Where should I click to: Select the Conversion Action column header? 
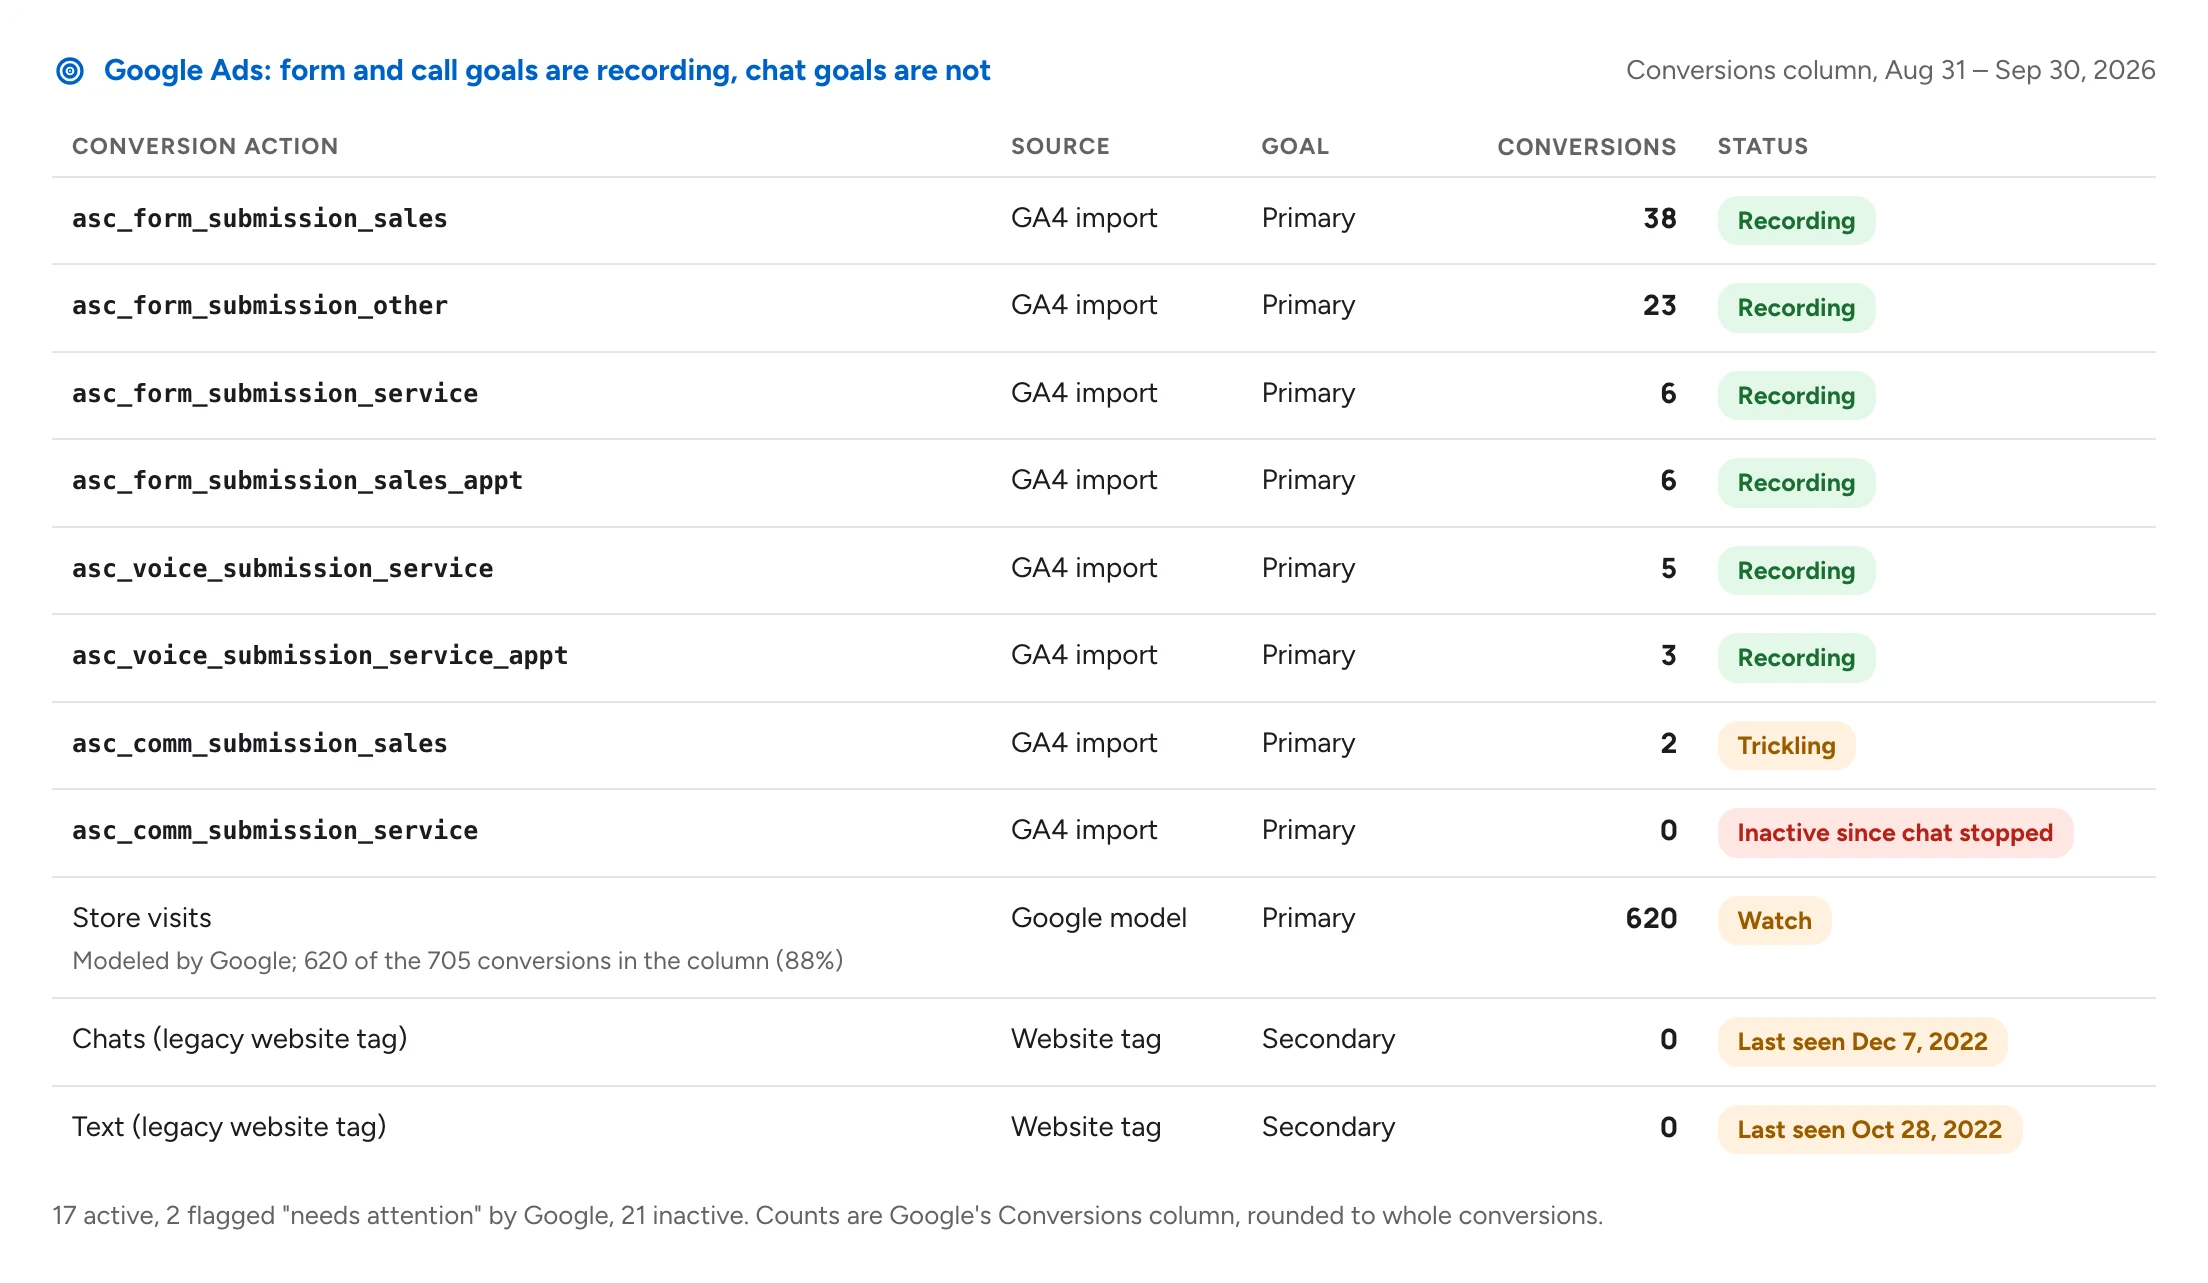[205, 146]
